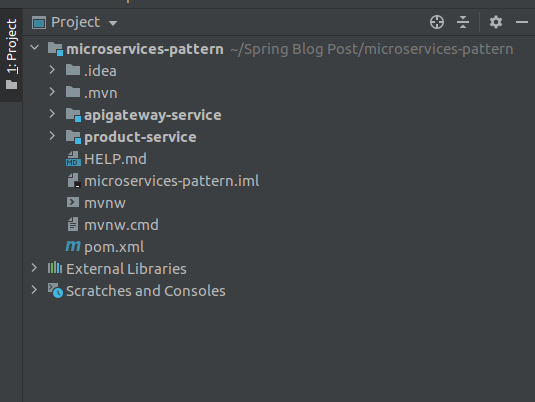Click the Markdown icon beside HELP.md
The image size is (535, 402).
[73, 159]
